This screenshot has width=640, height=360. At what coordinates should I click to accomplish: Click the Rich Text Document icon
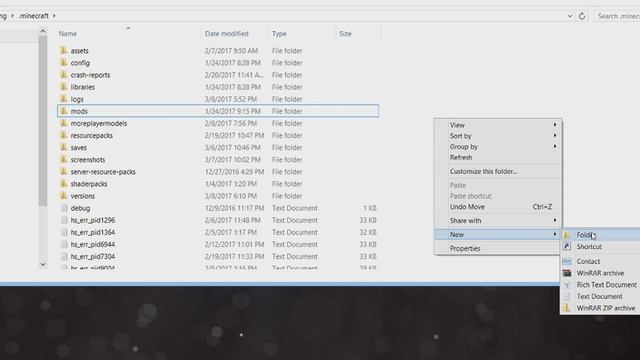[567, 284]
